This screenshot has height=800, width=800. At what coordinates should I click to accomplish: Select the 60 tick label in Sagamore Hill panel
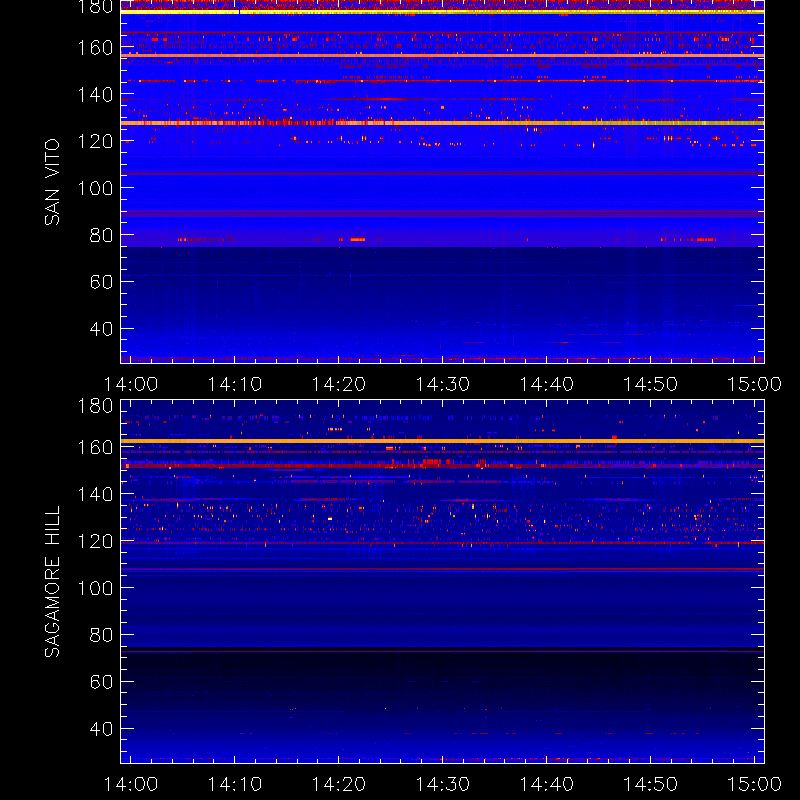click(101, 682)
